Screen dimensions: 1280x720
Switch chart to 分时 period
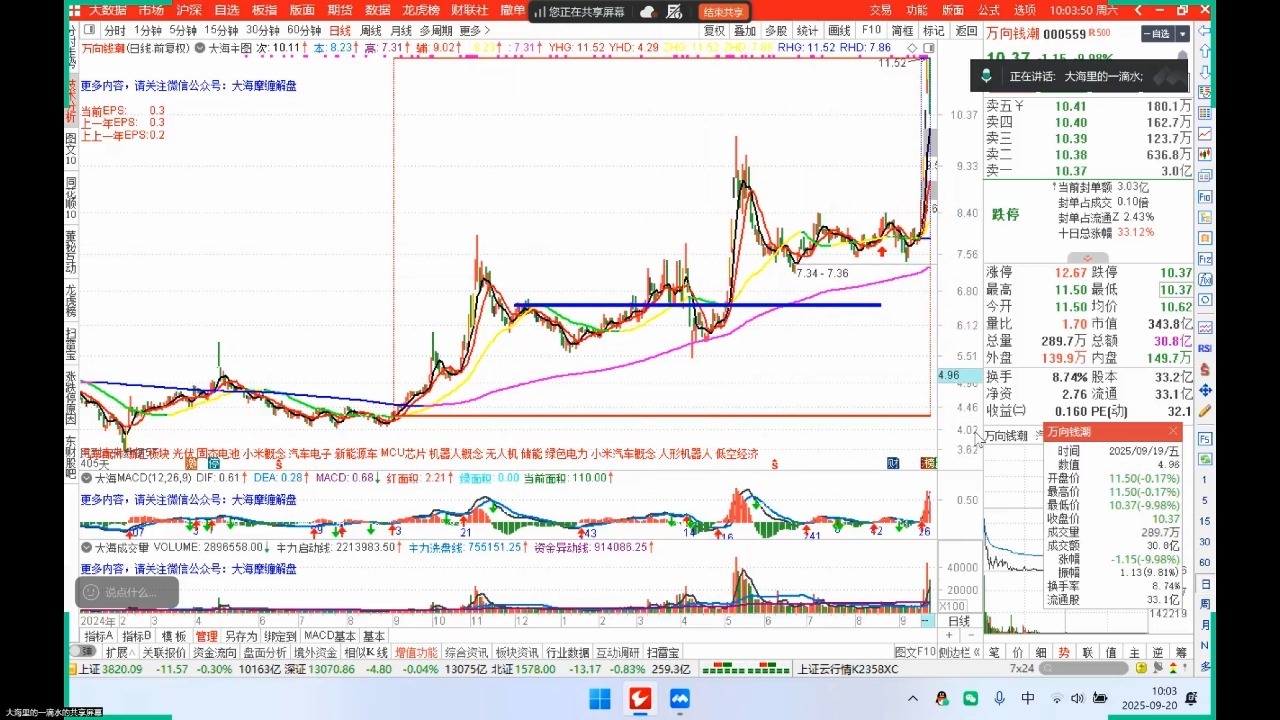pos(115,31)
